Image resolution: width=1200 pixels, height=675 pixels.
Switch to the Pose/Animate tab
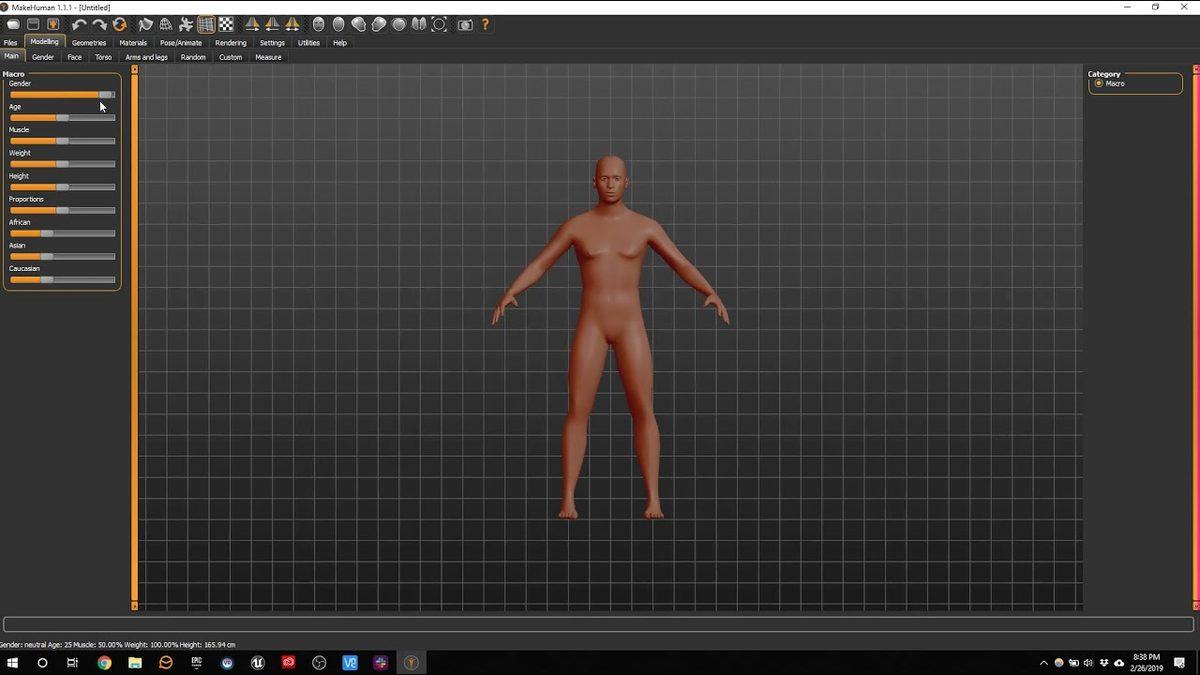click(x=179, y=42)
